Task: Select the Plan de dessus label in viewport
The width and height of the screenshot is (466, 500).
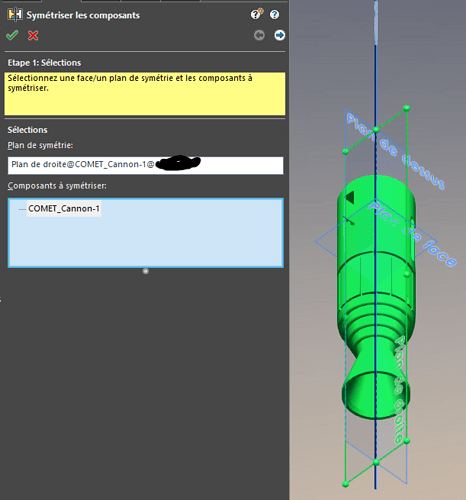Action: click(x=395, y=152)
